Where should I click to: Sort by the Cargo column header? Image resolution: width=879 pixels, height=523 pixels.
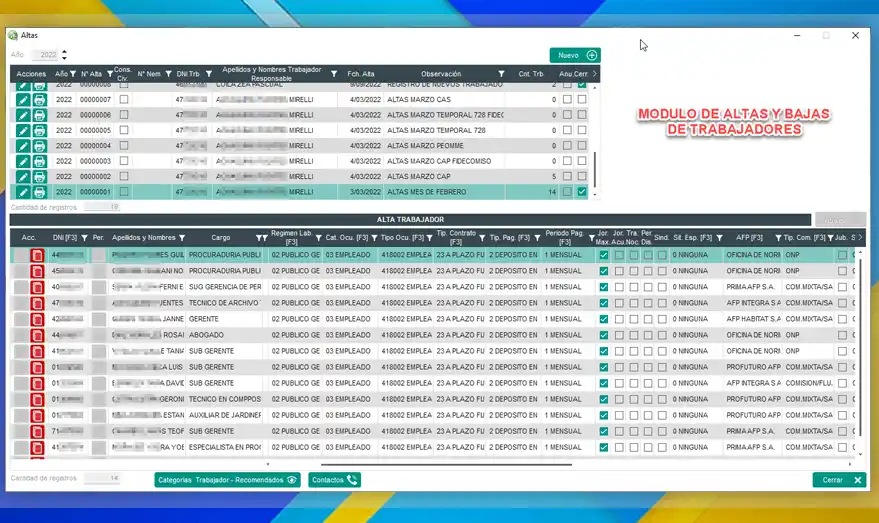221,238
